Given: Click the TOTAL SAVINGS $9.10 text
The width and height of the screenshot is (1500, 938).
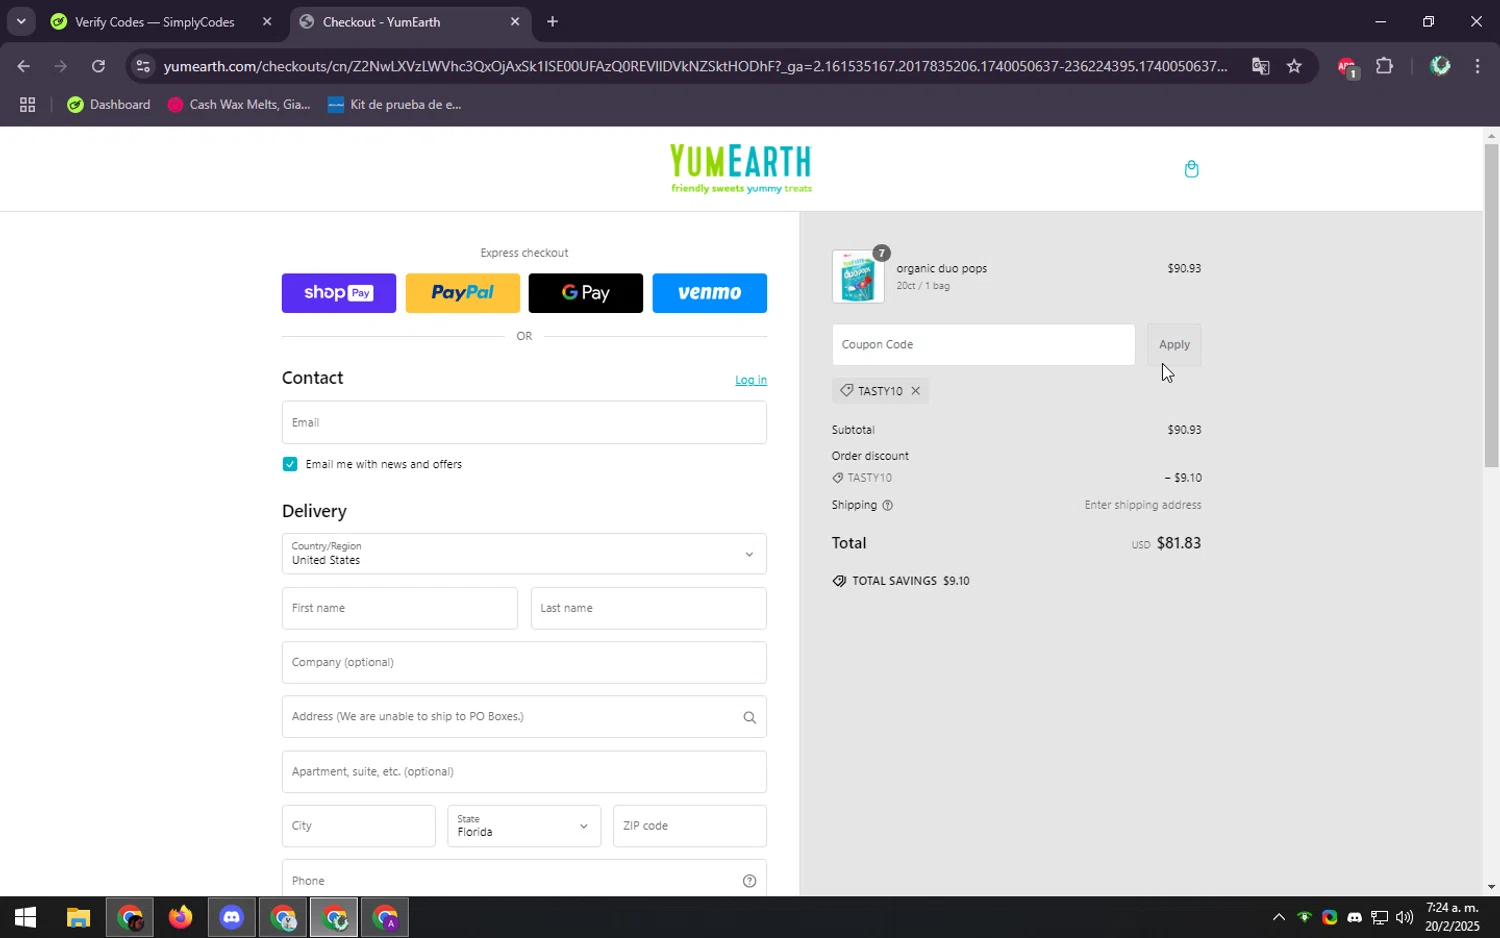Looking at the screenshot, I should point(910,581).
